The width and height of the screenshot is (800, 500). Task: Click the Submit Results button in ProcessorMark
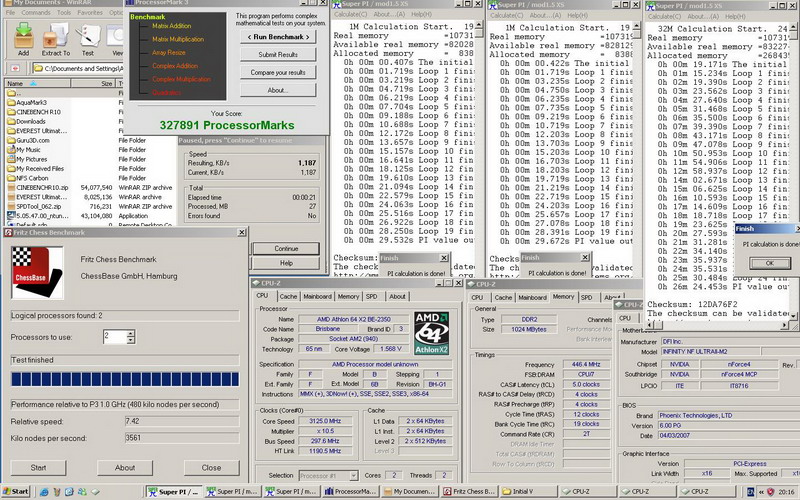tap(278, 54)
